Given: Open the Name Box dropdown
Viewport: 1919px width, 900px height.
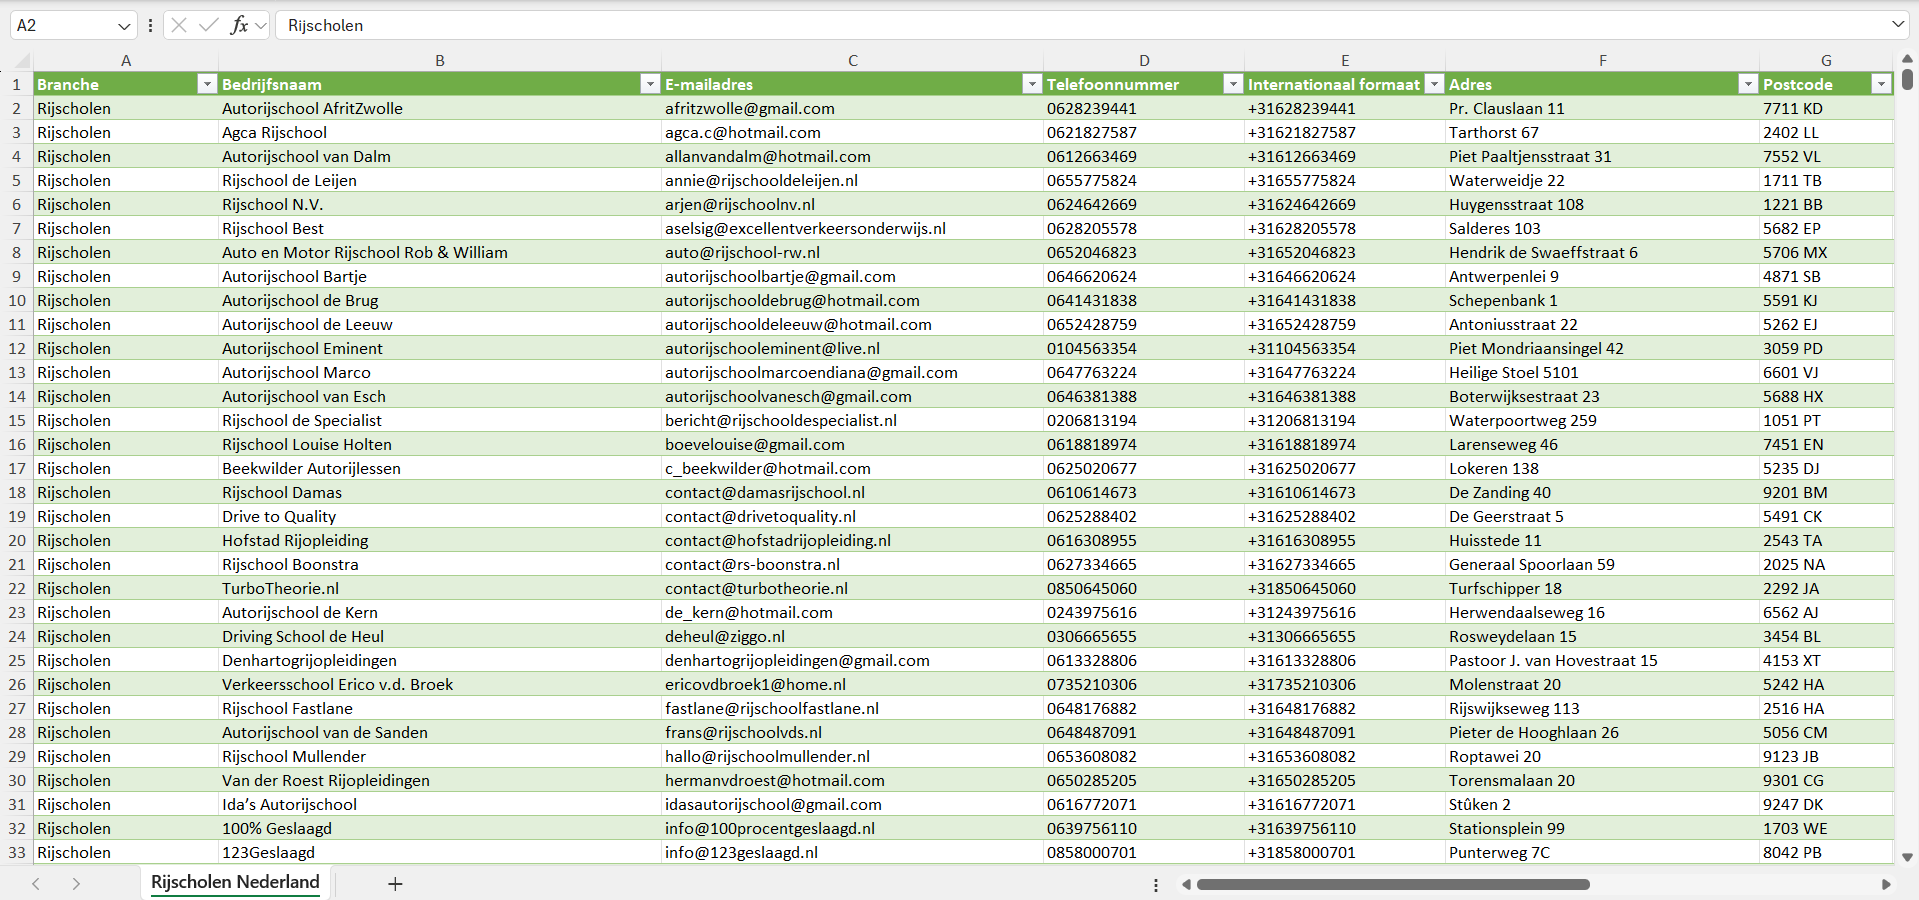Looking at the screenshot, I should pyautogui.click(x=124, y=26).
